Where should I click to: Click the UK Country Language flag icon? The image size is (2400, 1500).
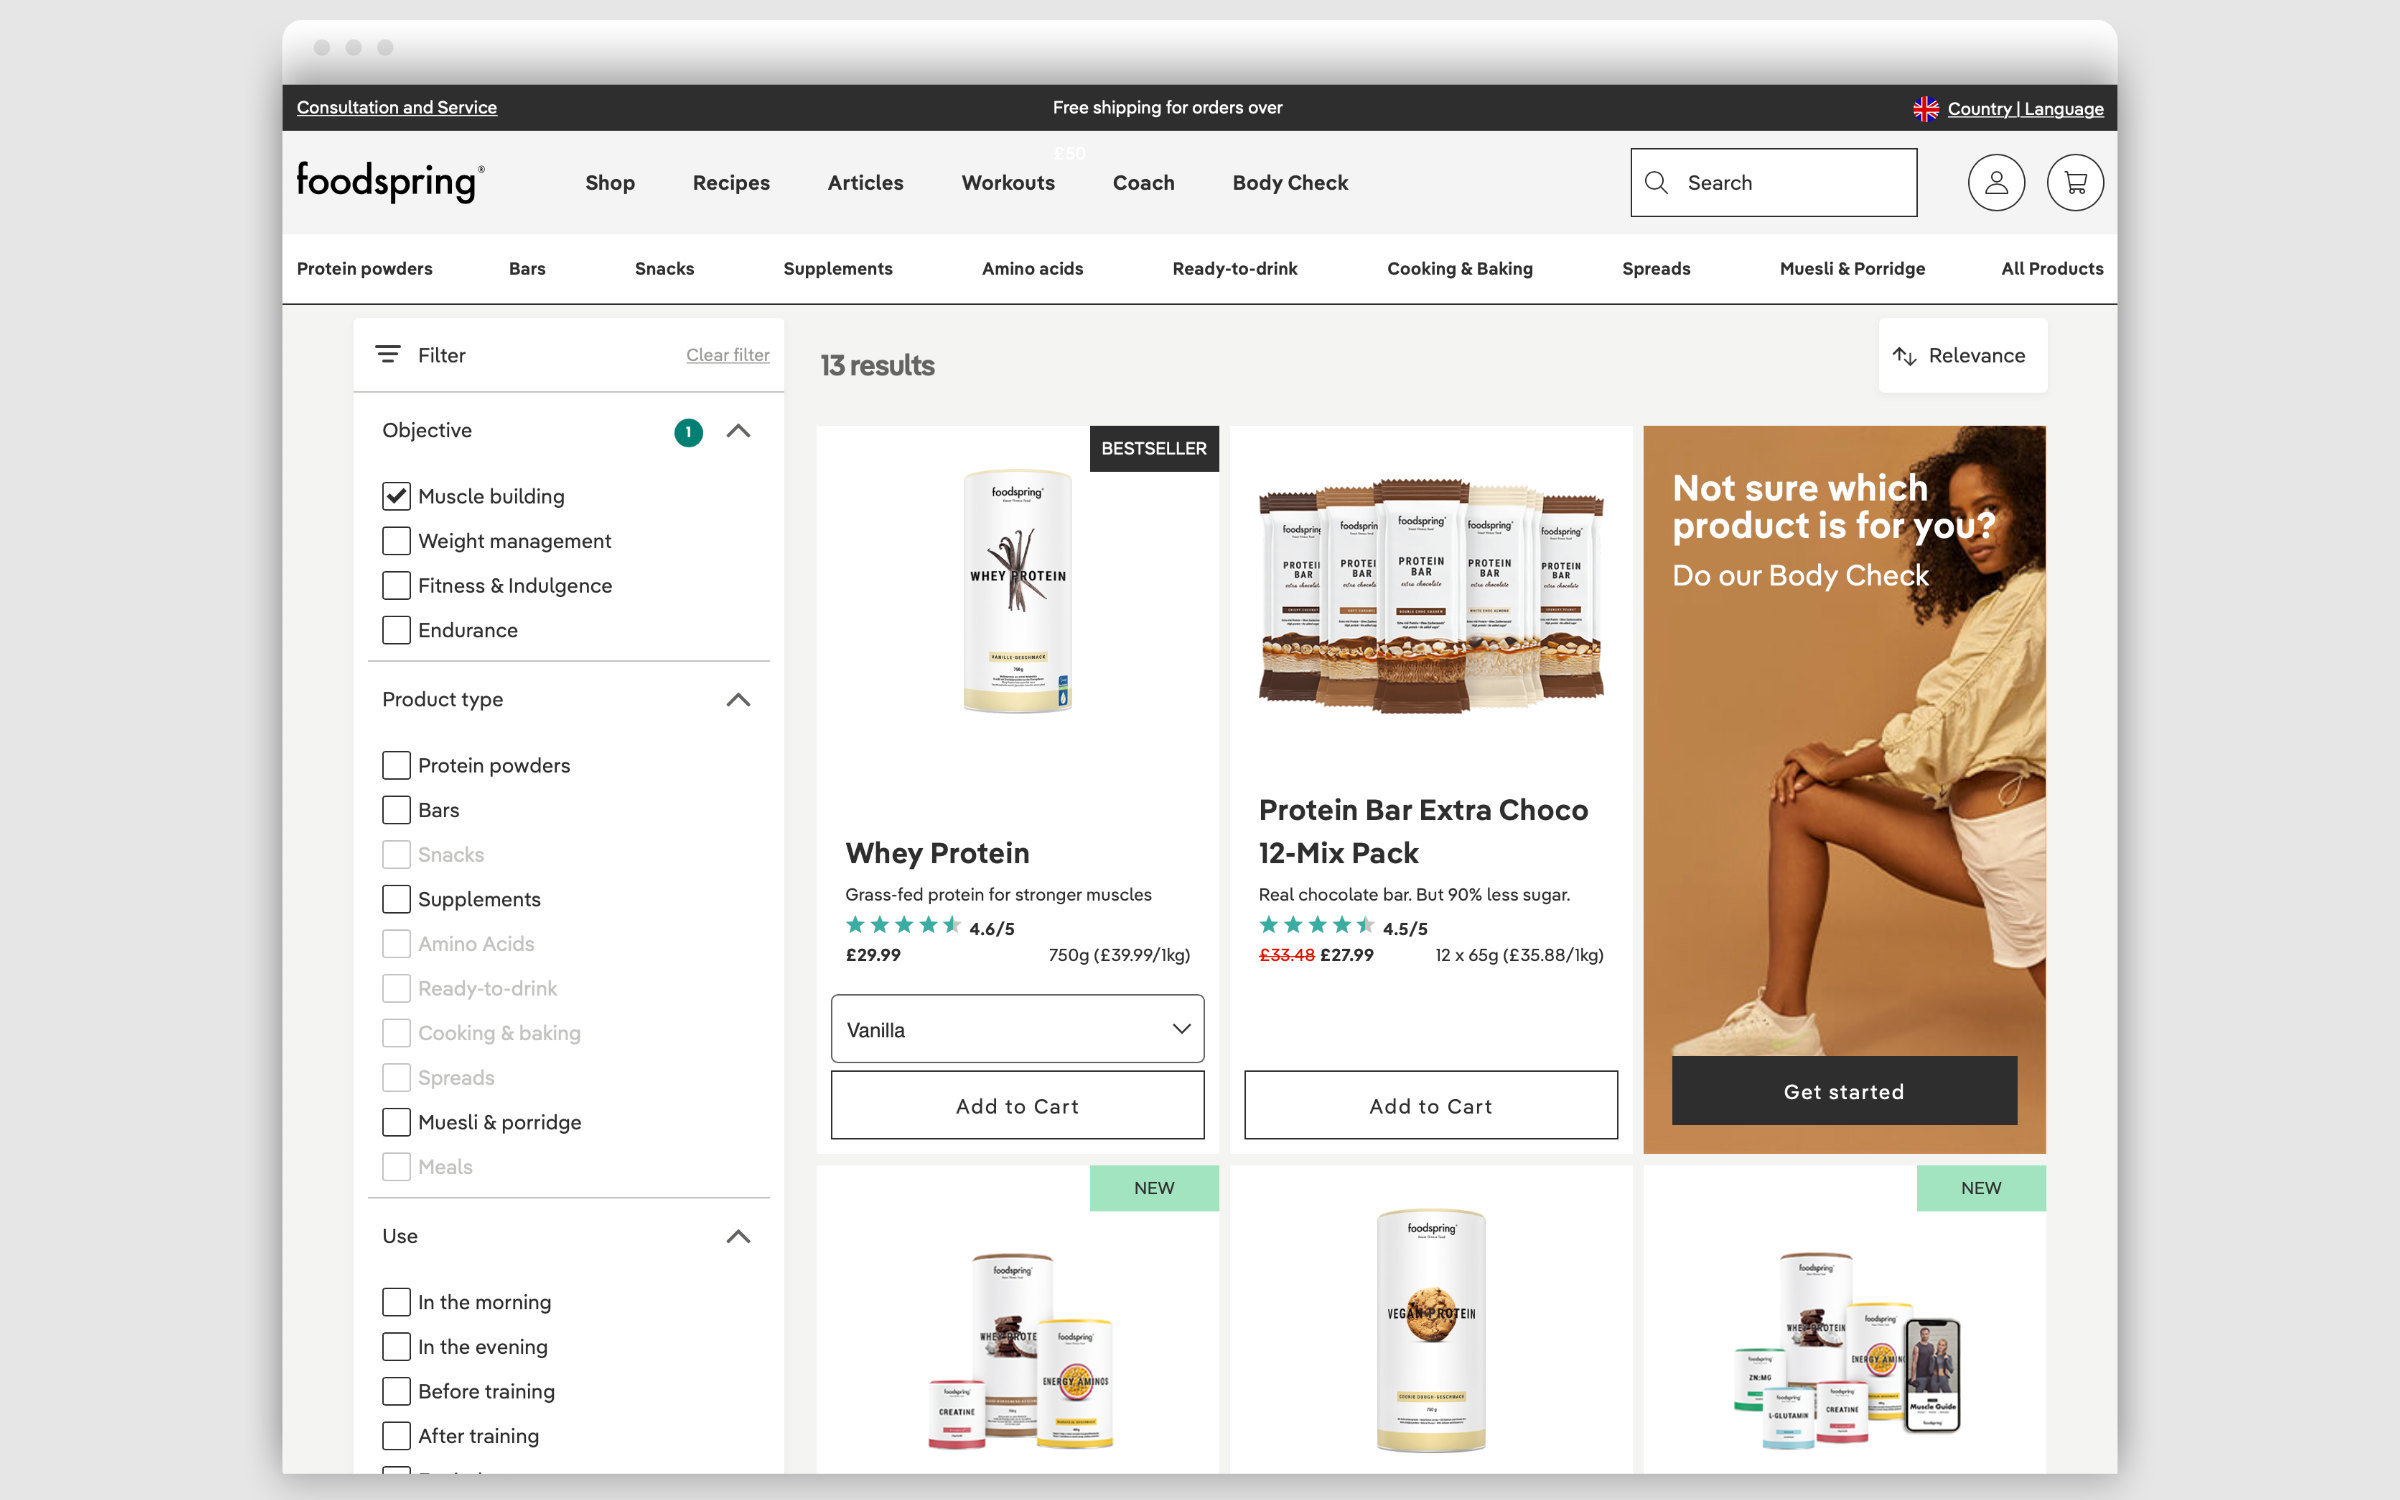pos(1923,107)
